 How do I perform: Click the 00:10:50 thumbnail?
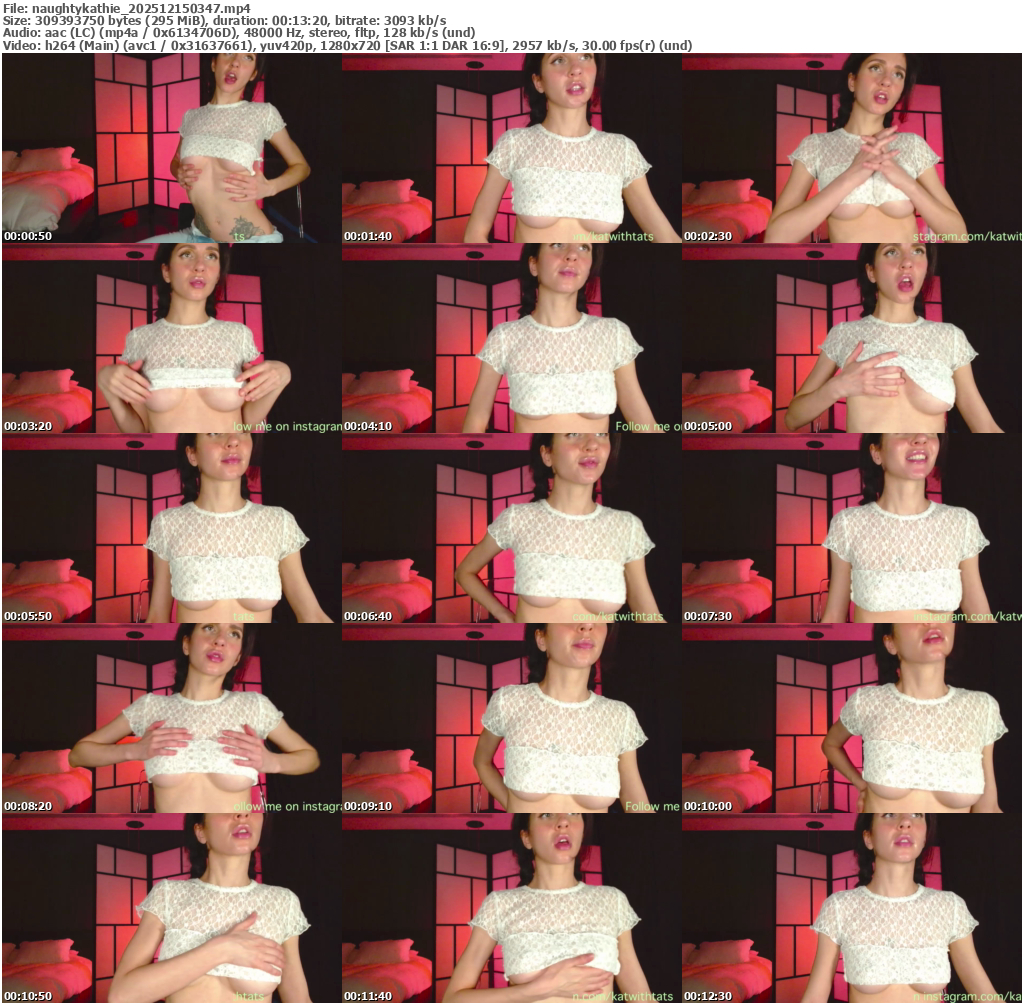click(172, 908)
